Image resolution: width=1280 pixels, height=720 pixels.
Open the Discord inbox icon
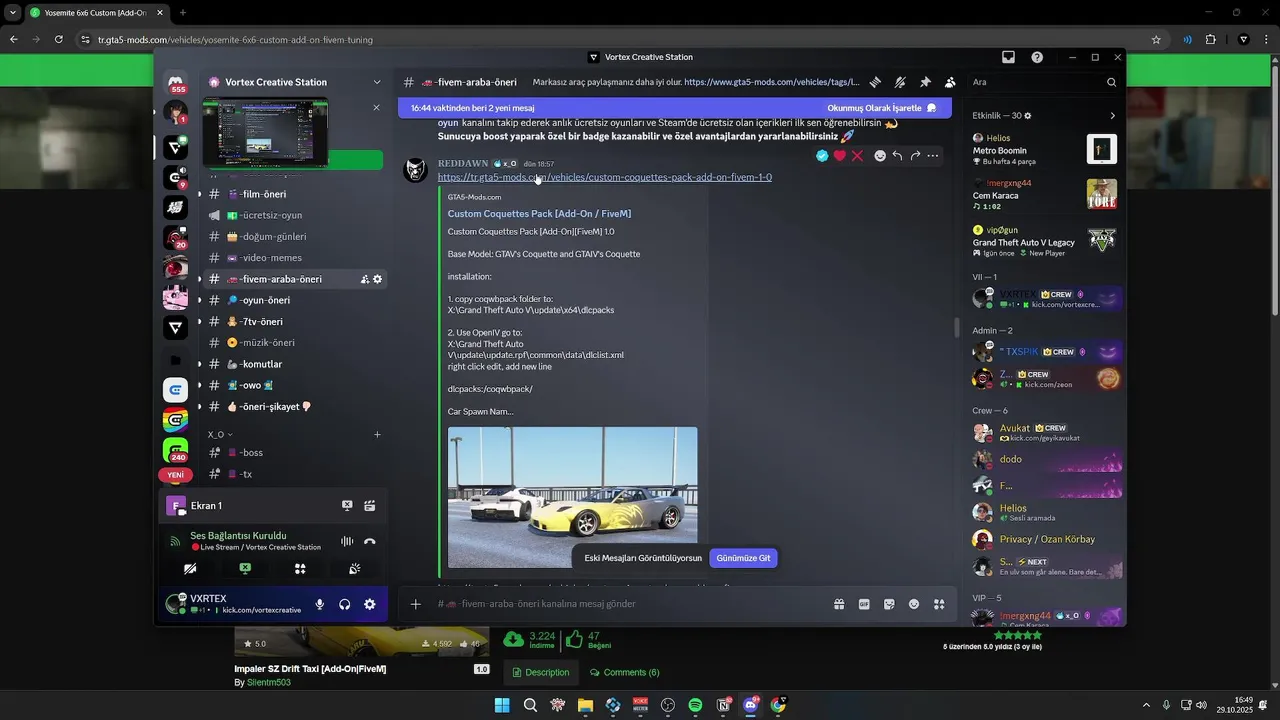1008,57
